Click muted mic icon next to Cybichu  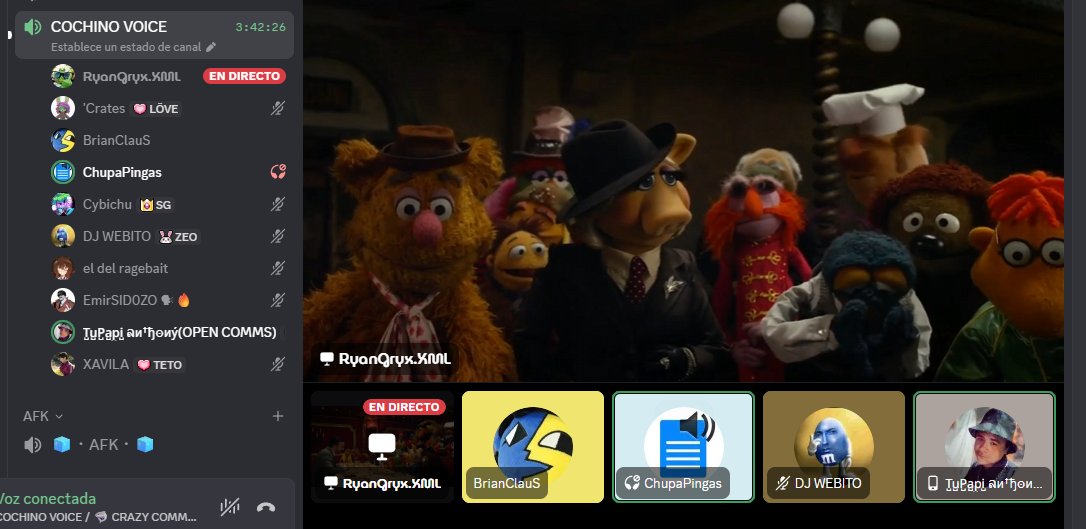[x=278, y=204]
